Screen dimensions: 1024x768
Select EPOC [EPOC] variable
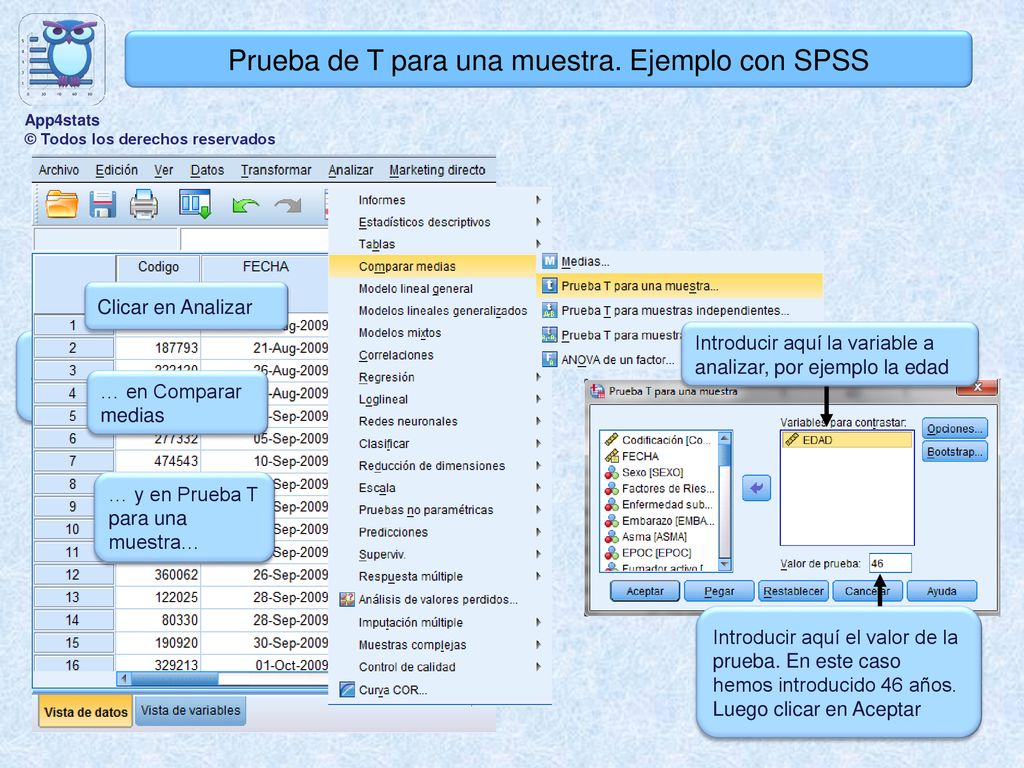click(660, 552)
